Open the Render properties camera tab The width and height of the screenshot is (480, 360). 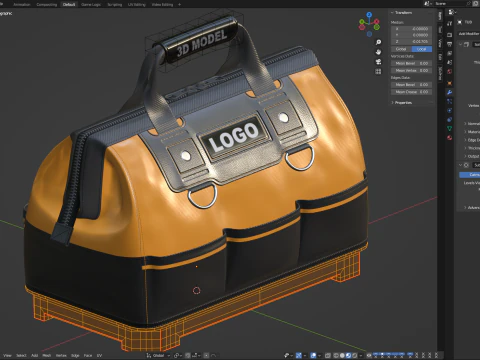click(449, 35)
